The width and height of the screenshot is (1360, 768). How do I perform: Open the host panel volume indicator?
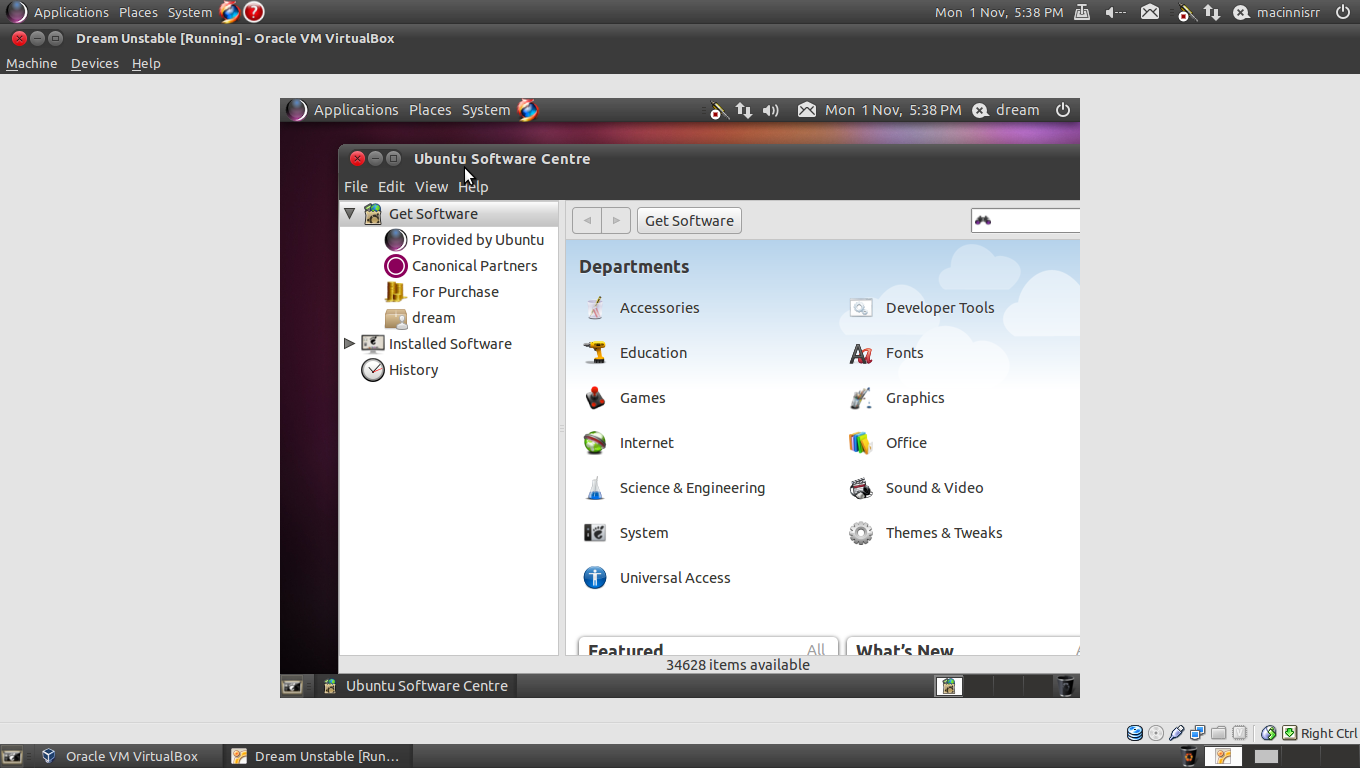tap(1116, 12)
